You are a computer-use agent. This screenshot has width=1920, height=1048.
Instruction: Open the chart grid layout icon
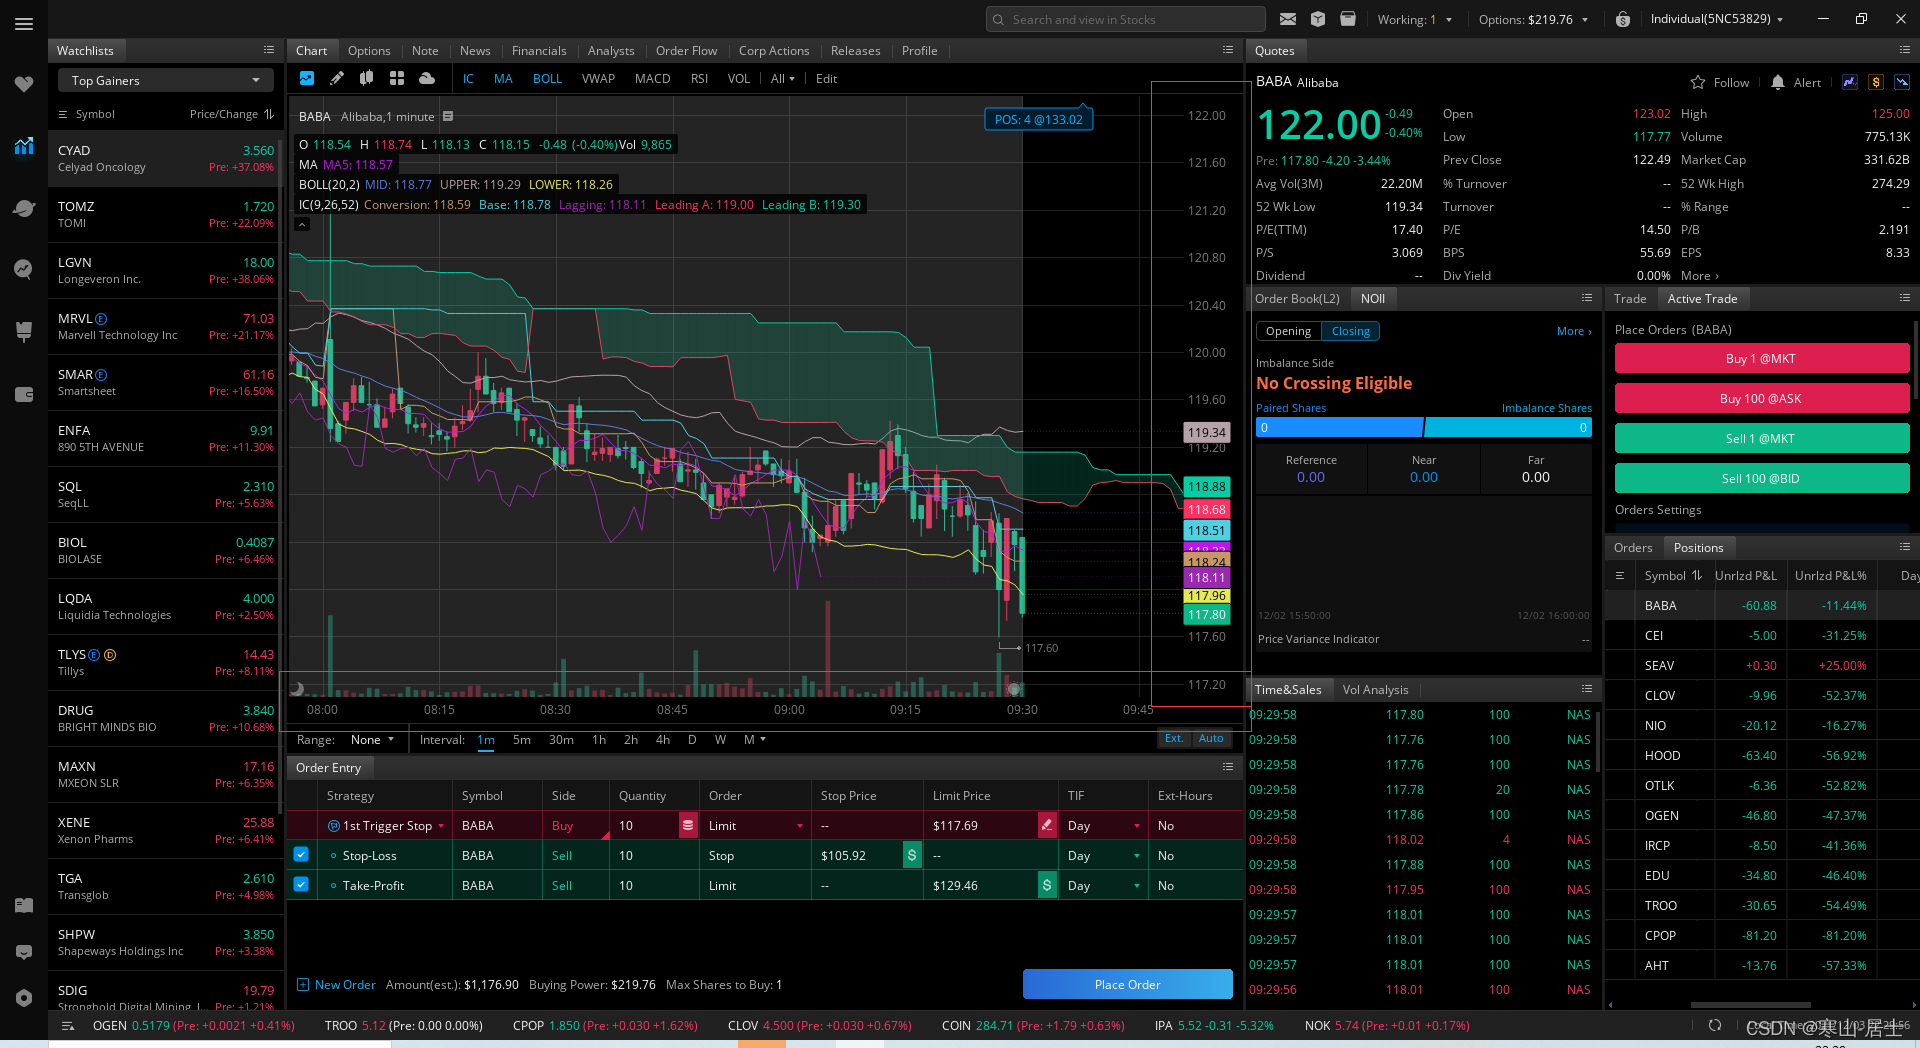(397, 78)
